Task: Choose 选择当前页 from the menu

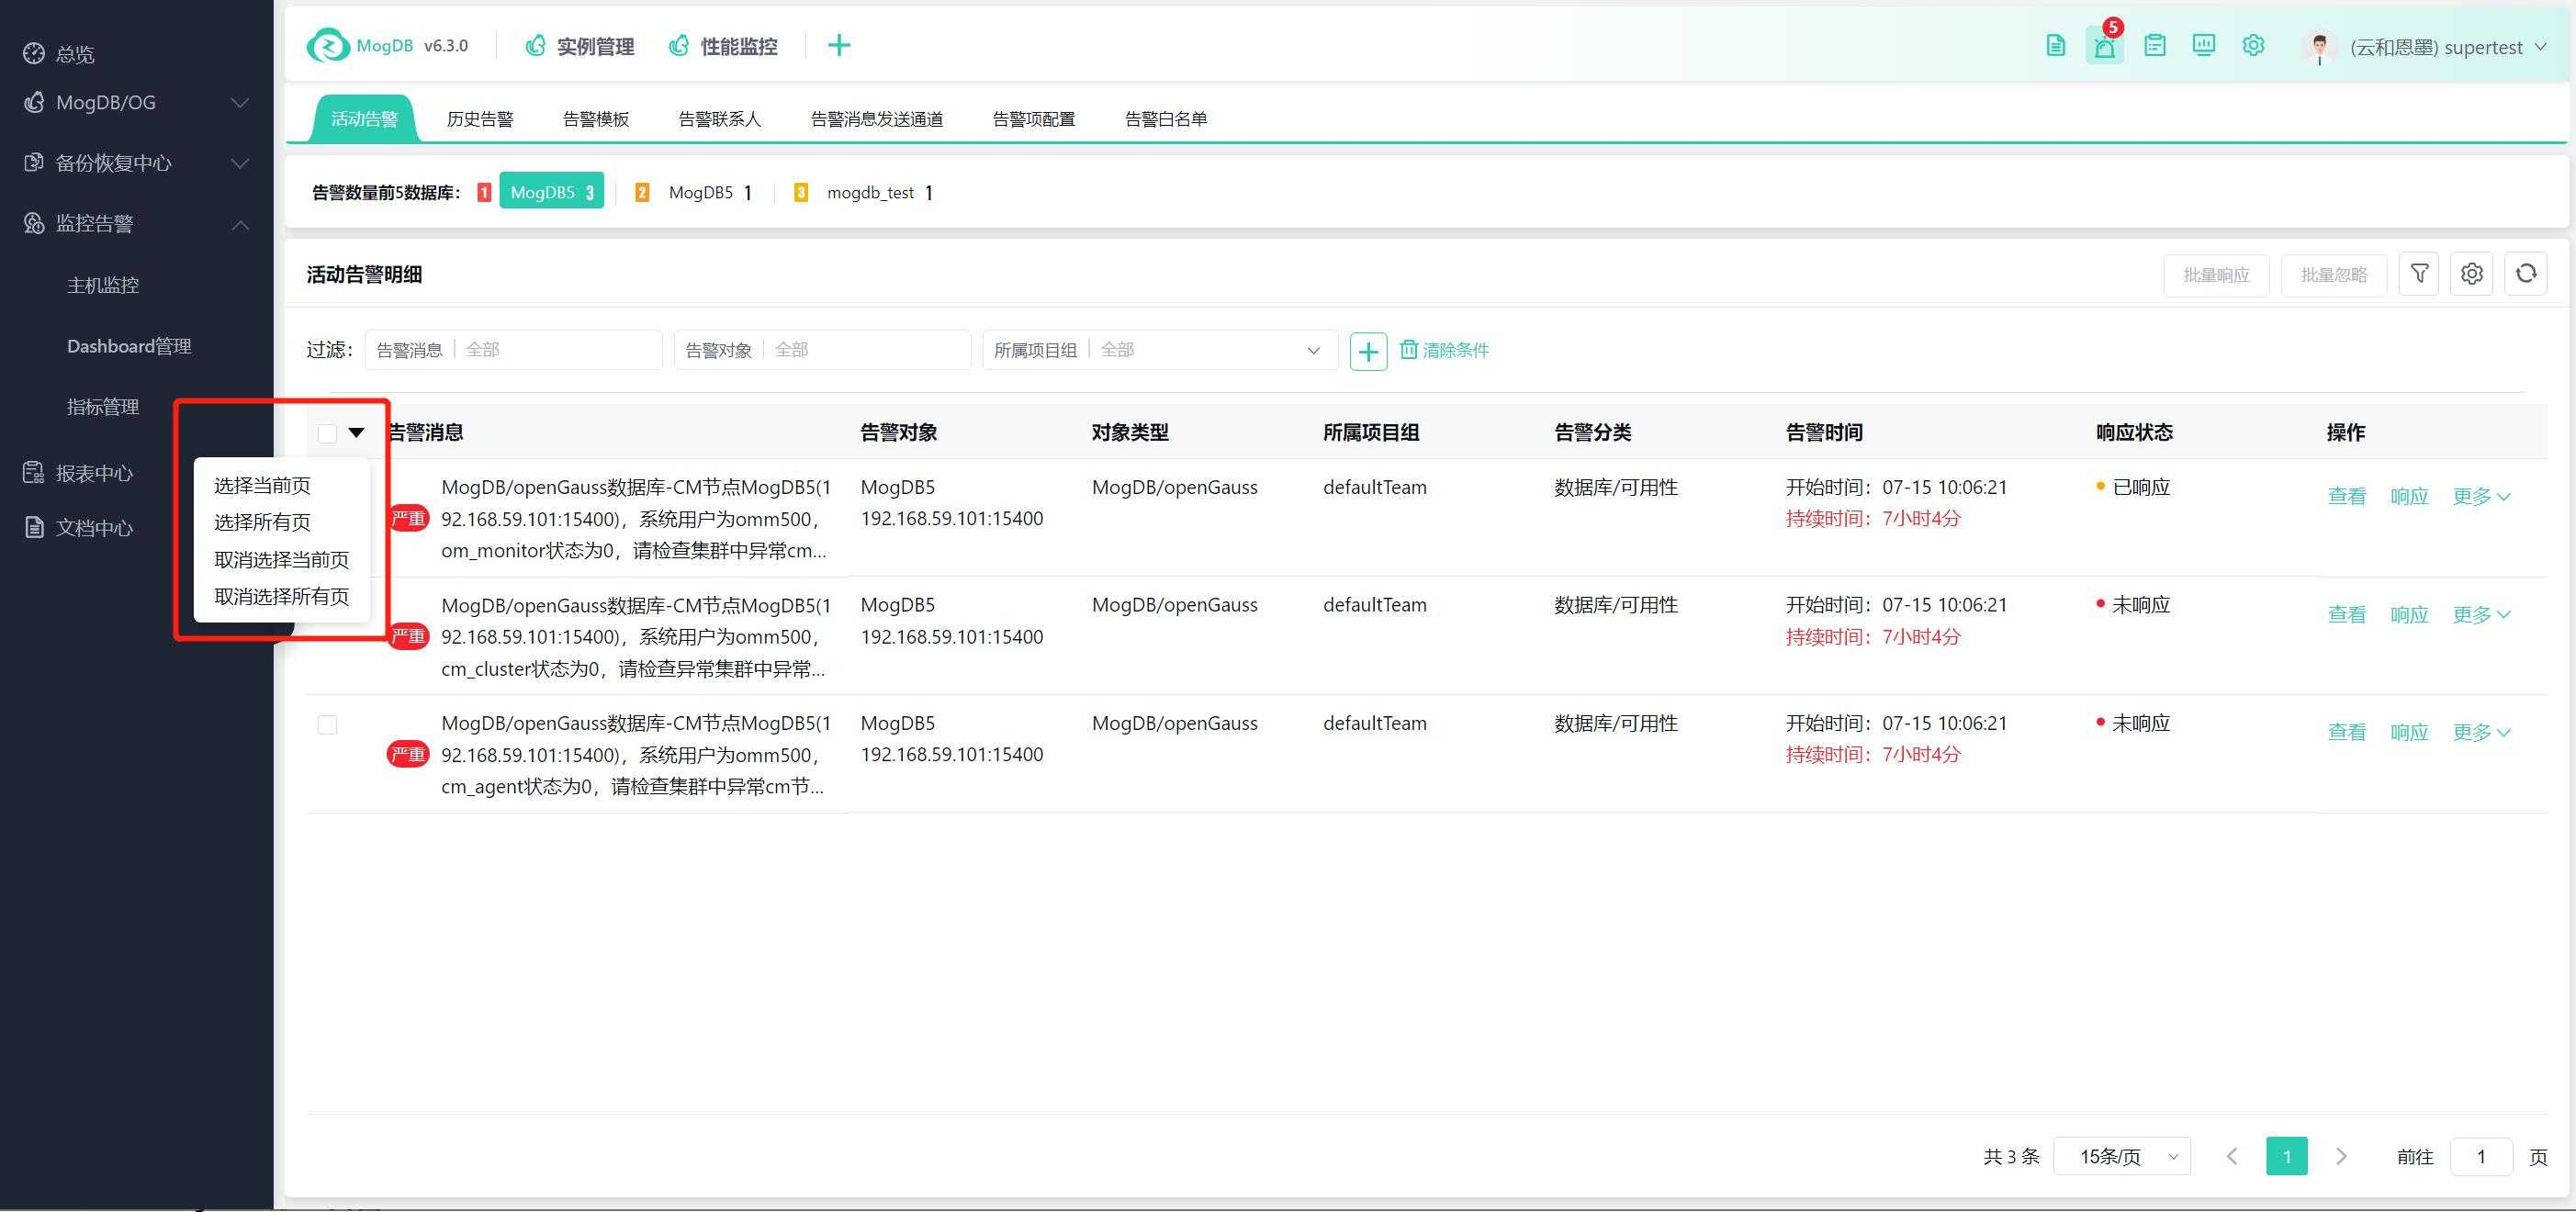Action: (262, 485)
